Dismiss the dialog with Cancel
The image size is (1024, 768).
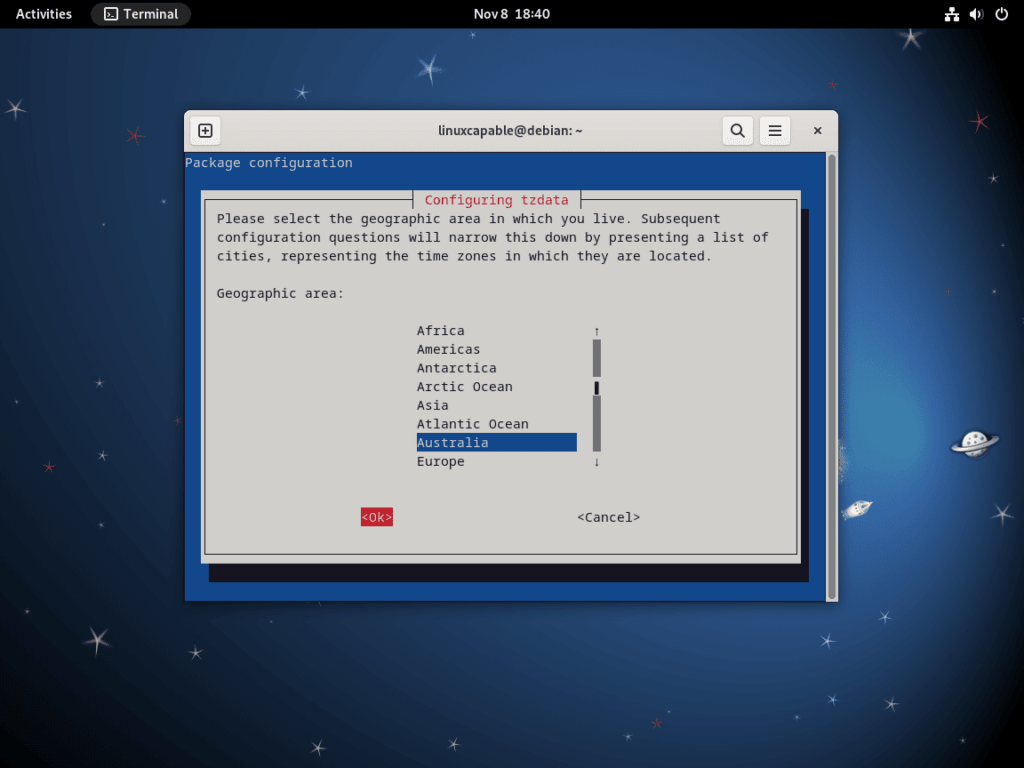pos(608,517)
